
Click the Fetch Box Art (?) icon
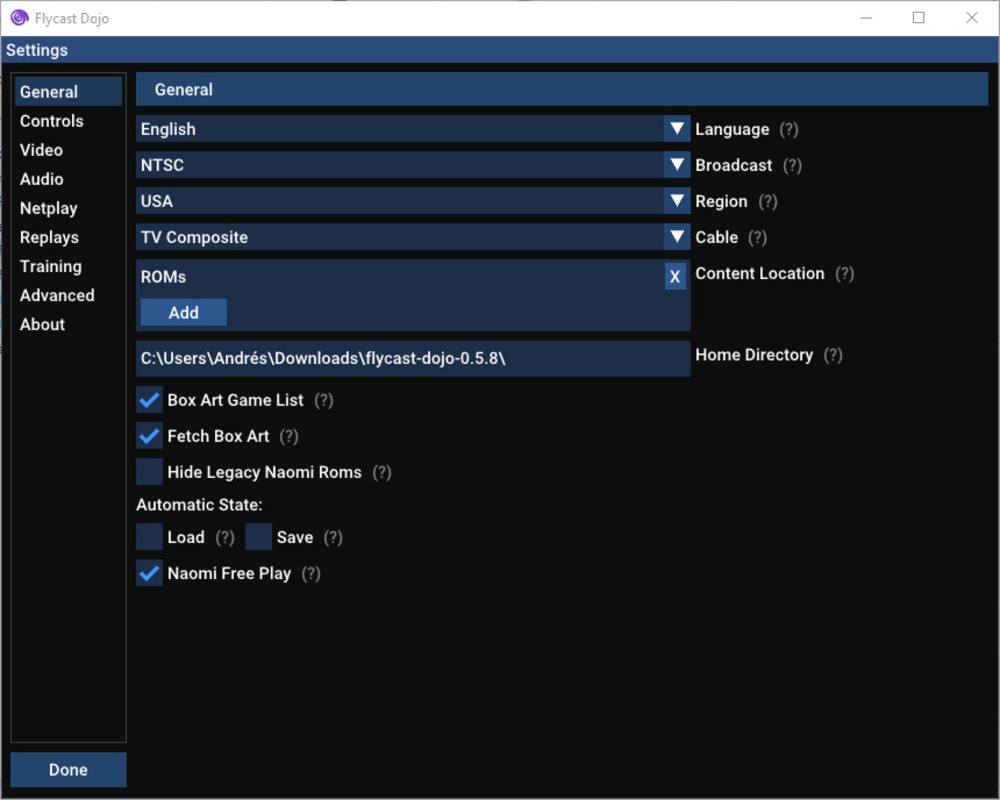(289, 436)
